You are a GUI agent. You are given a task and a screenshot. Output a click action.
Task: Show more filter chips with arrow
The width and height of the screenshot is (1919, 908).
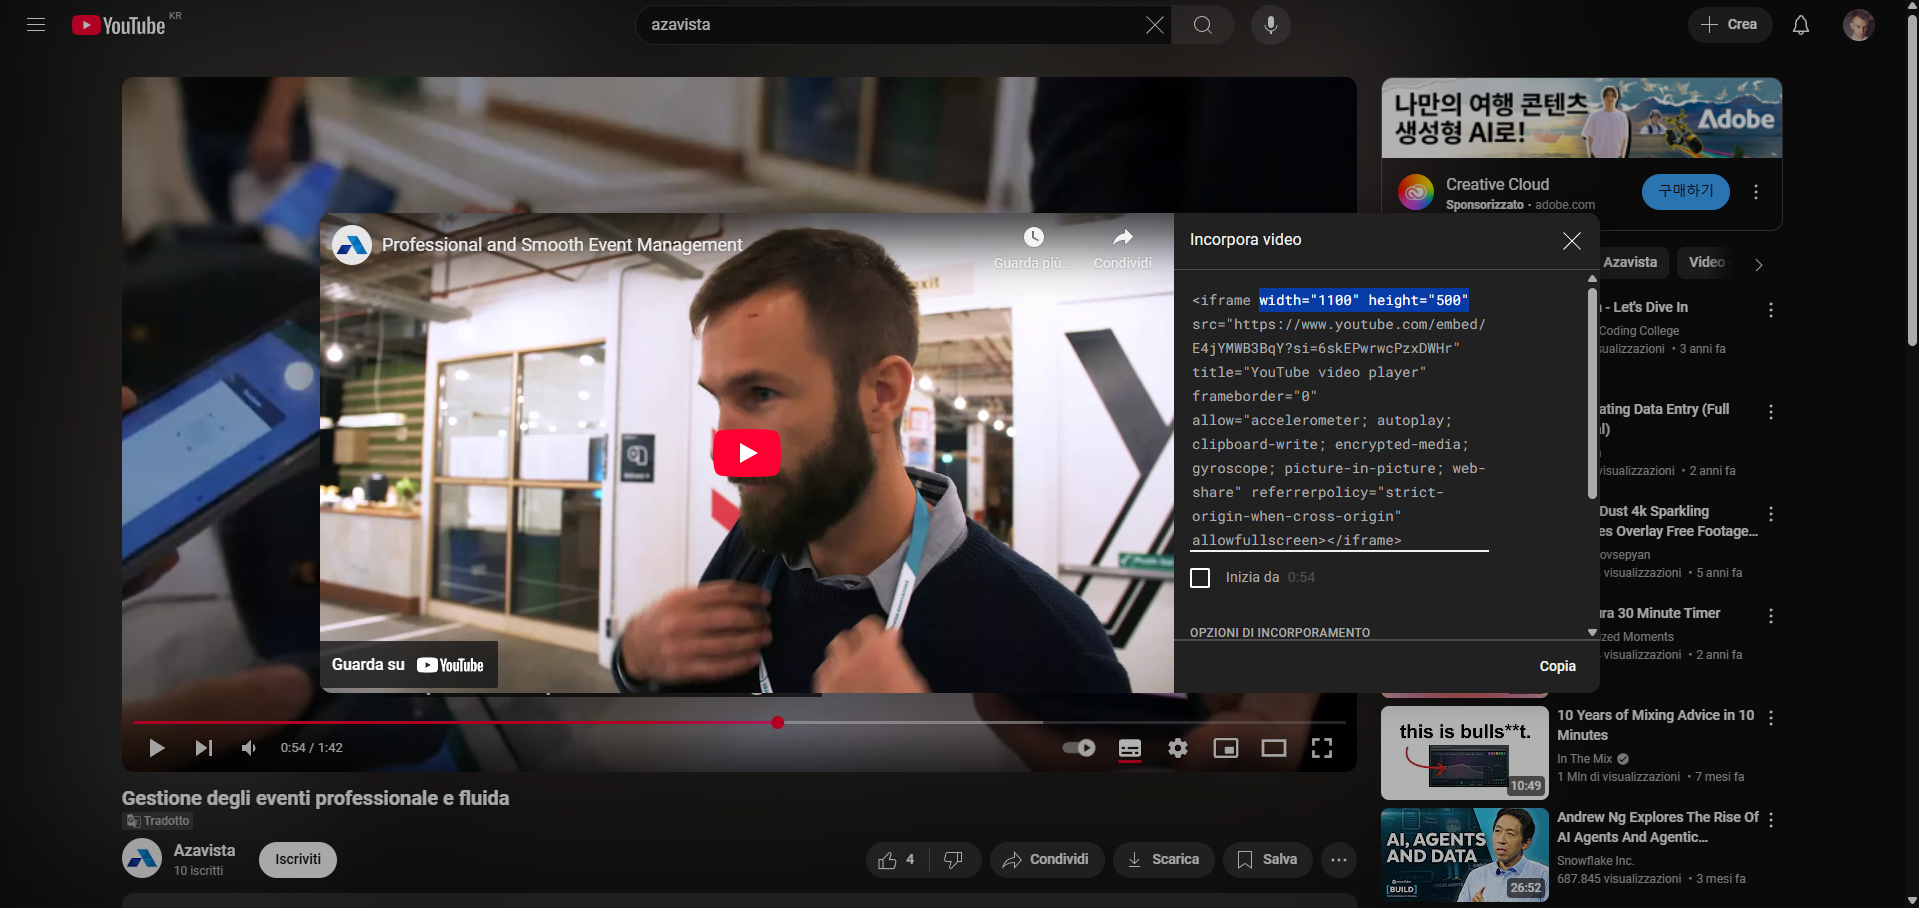coord(1758,264)
